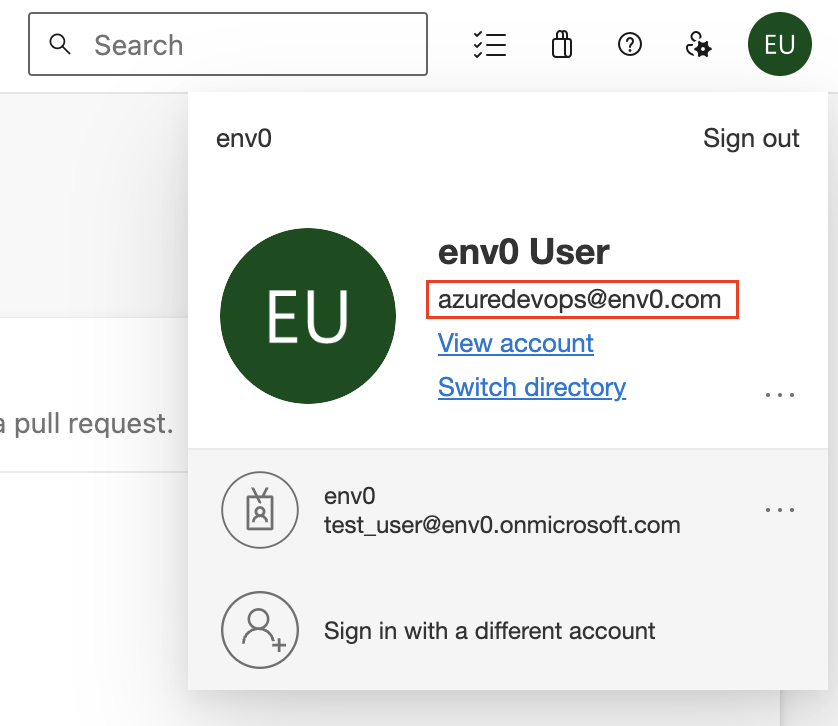Viewport: 838px width, 726px height.
Task: Open the Help question mark icon
Action: pyautogui.click(x=630, y=44)
